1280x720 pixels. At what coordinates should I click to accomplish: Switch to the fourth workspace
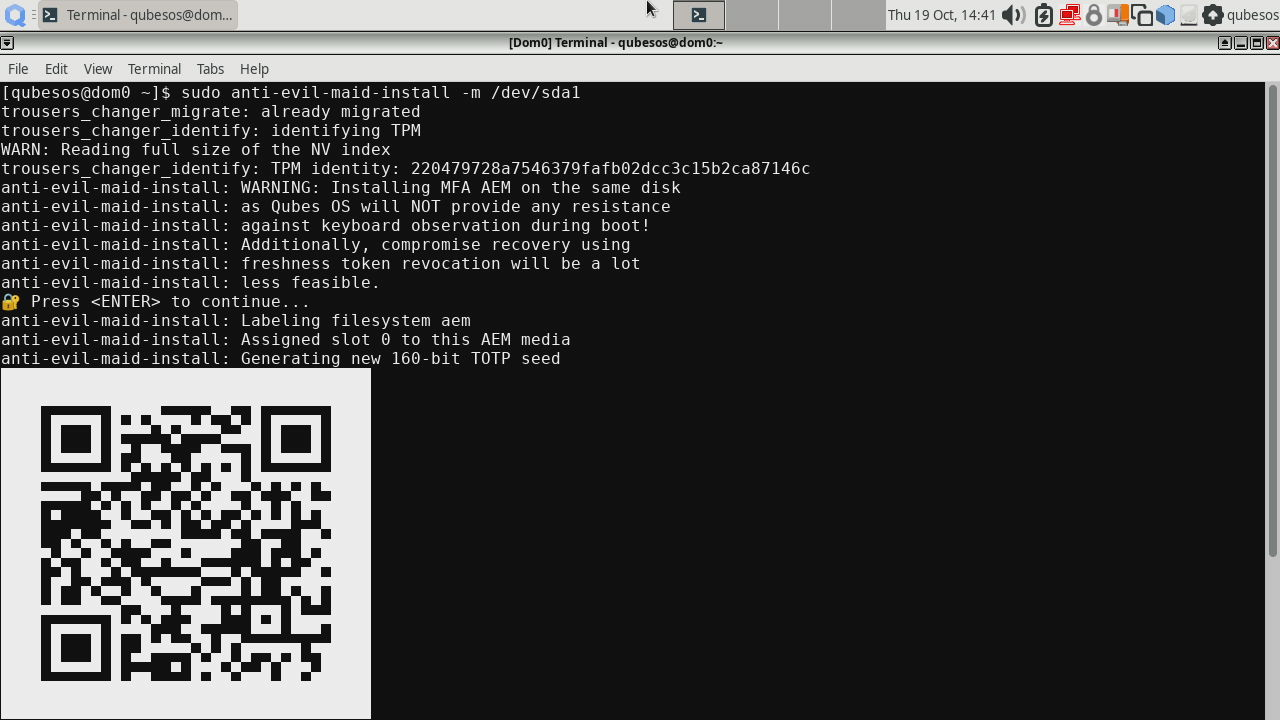point(857,15)
